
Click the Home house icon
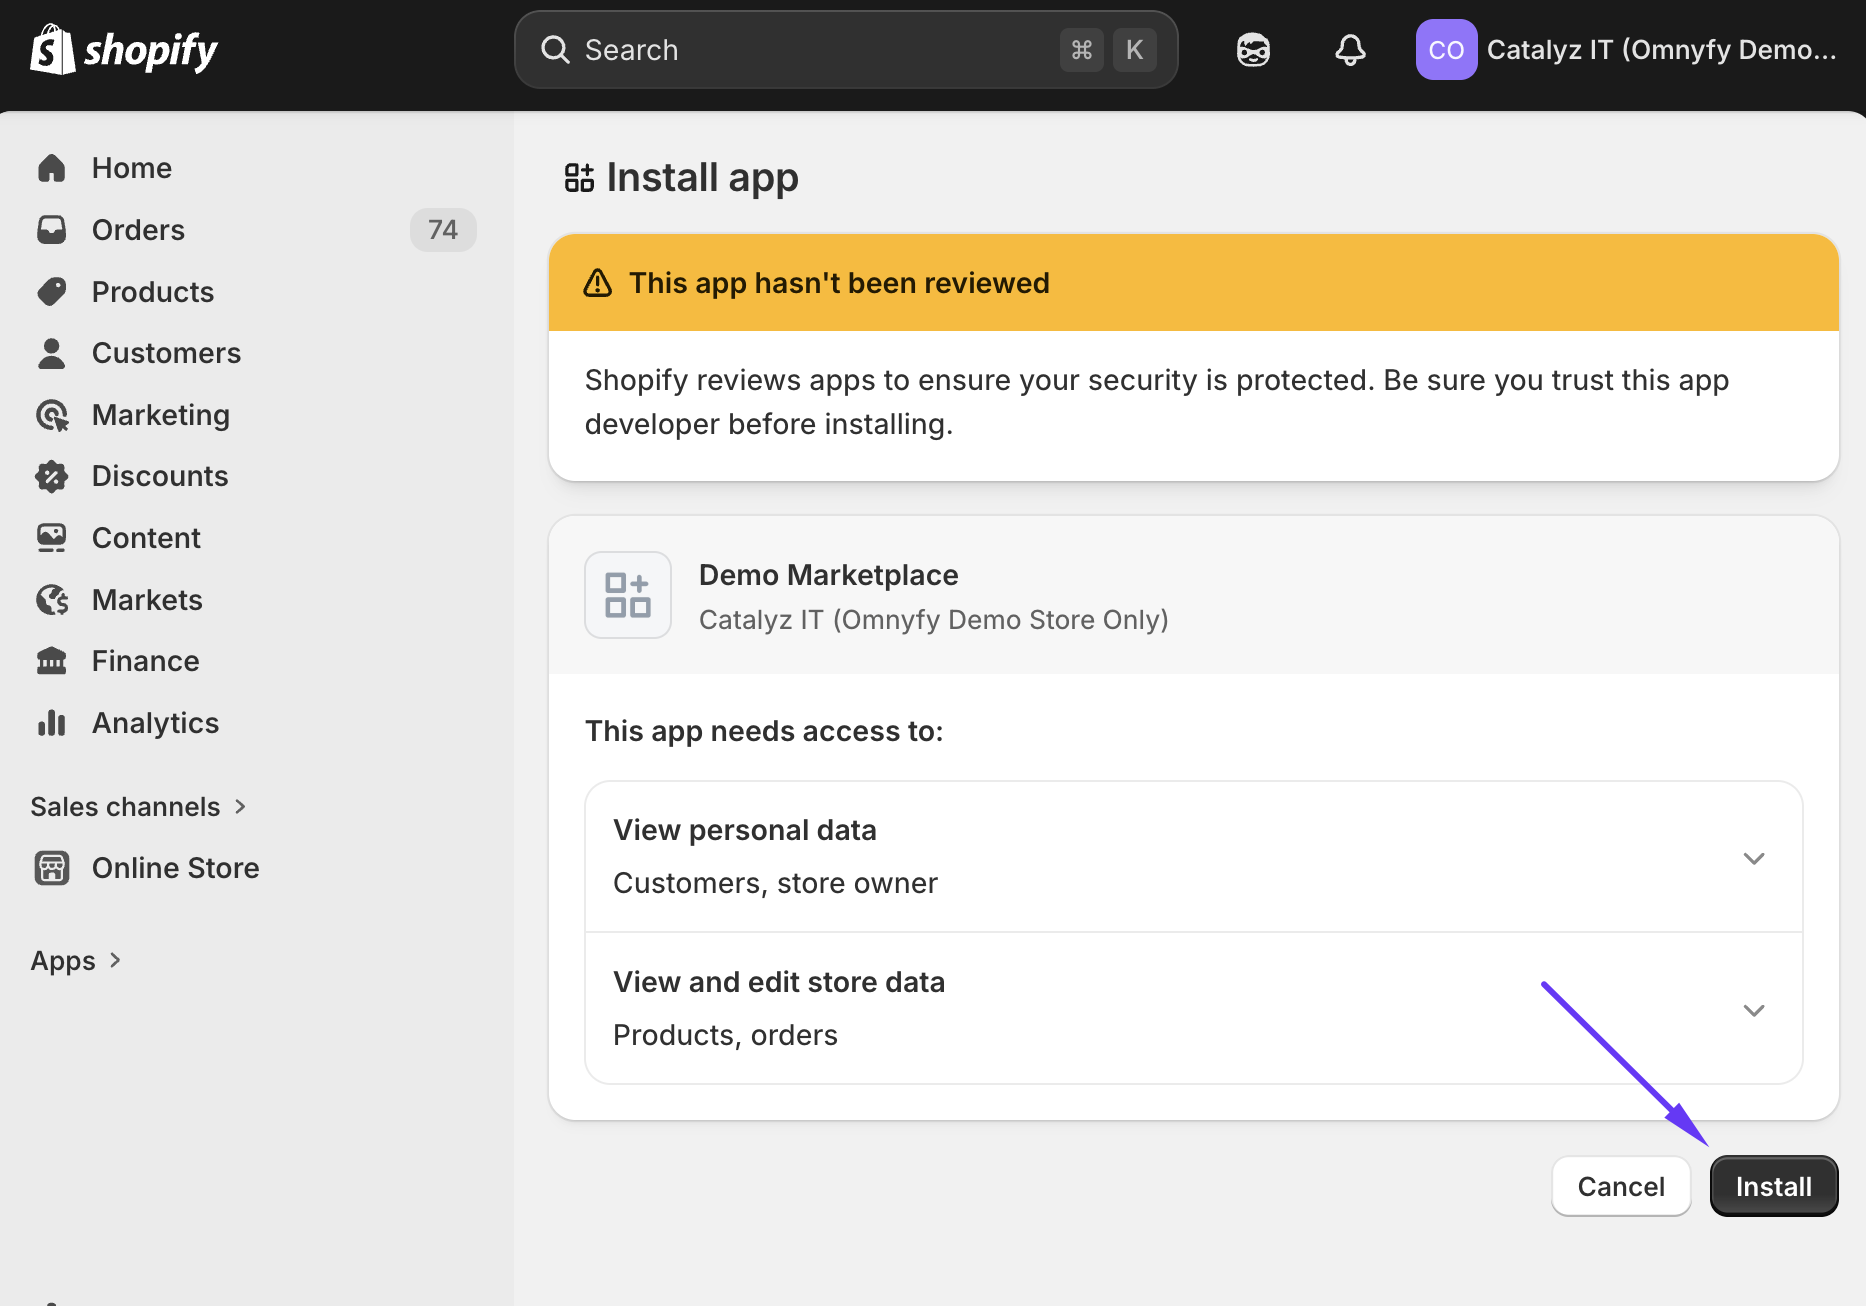pyautogui.click(x=52, y=168)
